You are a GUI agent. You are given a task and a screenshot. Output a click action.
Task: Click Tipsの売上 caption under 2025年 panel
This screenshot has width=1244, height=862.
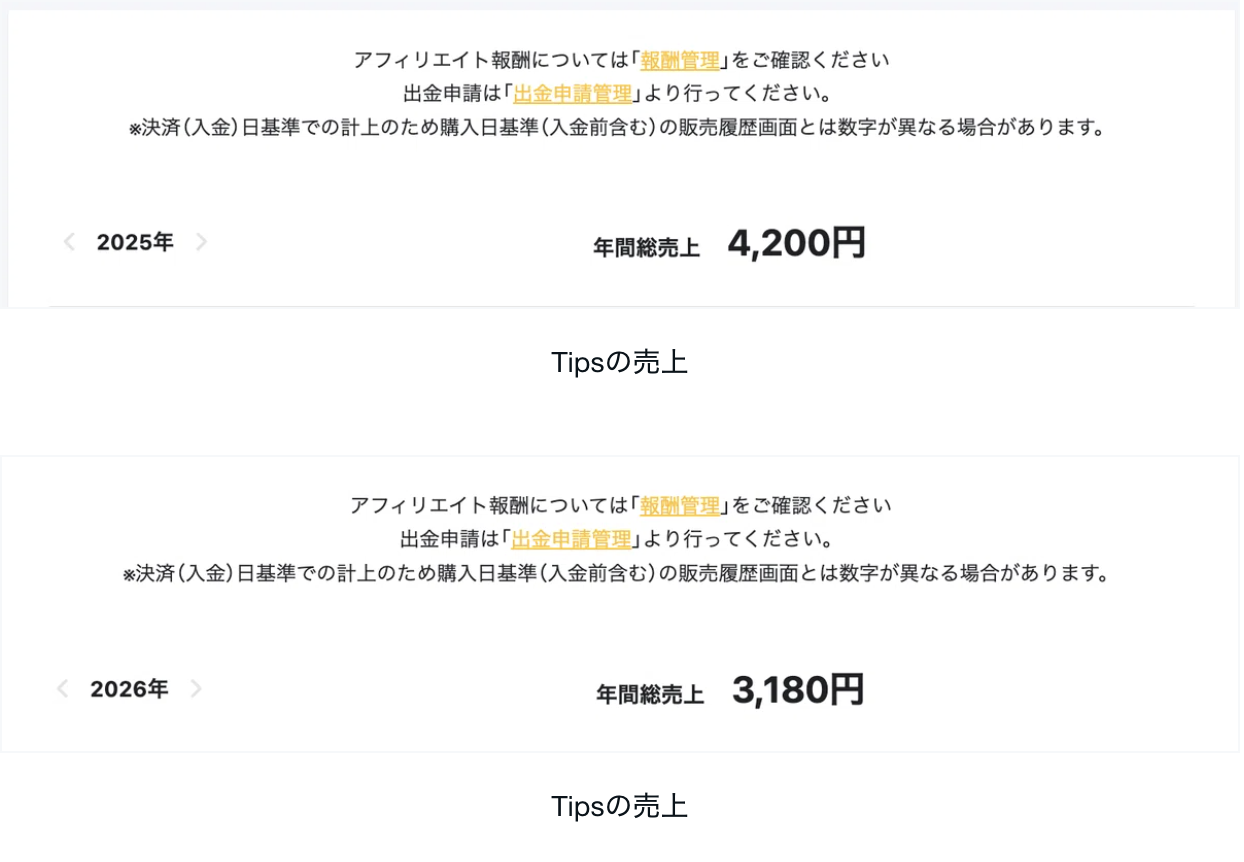pos(619,363)
